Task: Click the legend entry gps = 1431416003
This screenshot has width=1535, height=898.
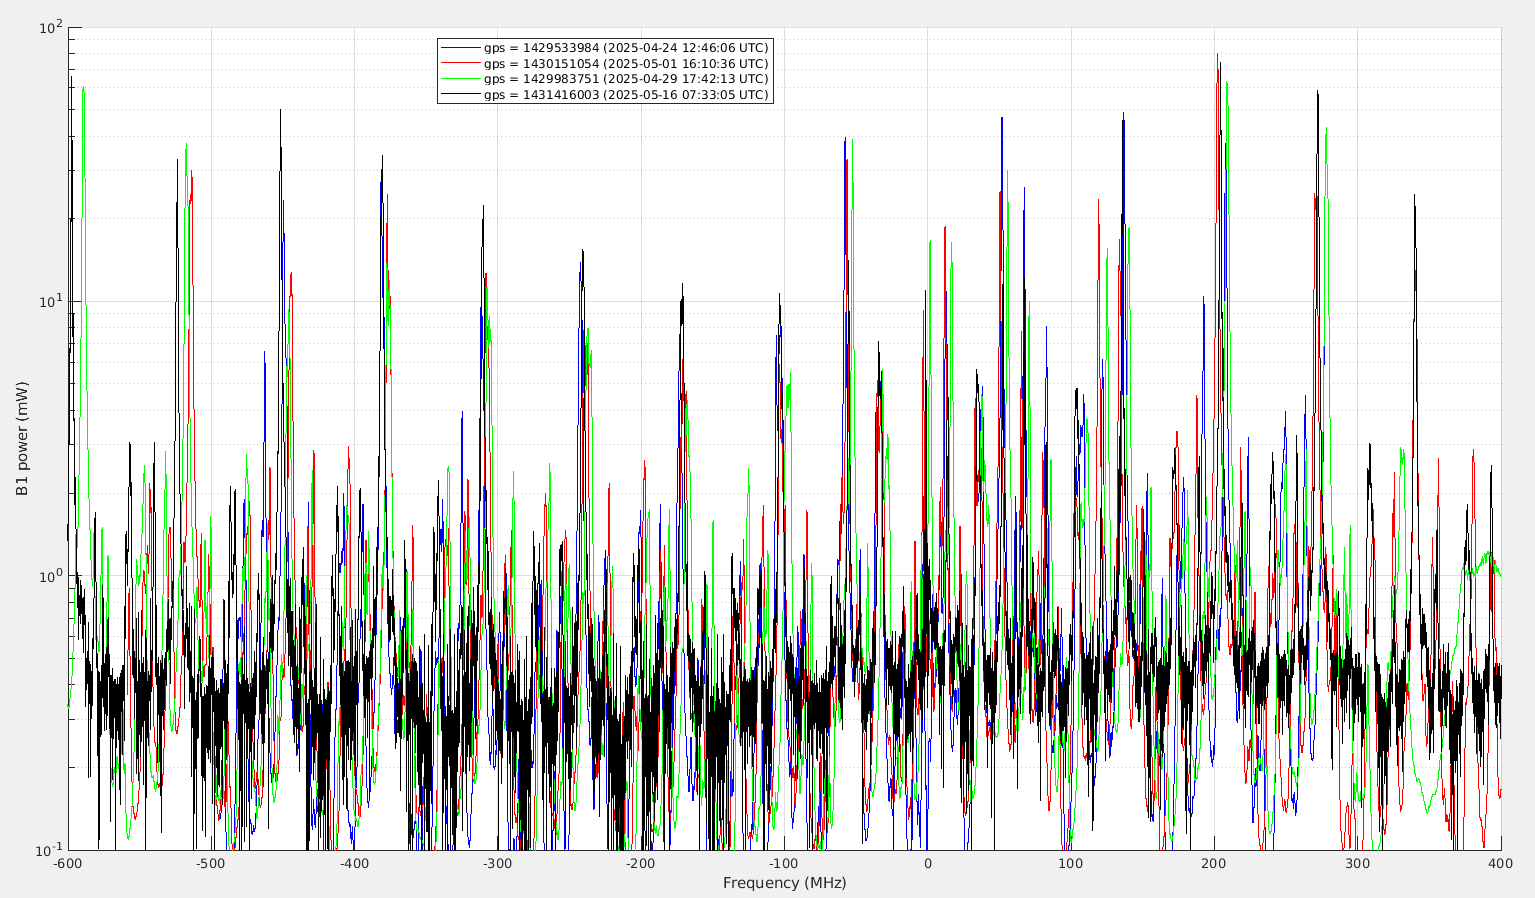Action: click(626, 95)
